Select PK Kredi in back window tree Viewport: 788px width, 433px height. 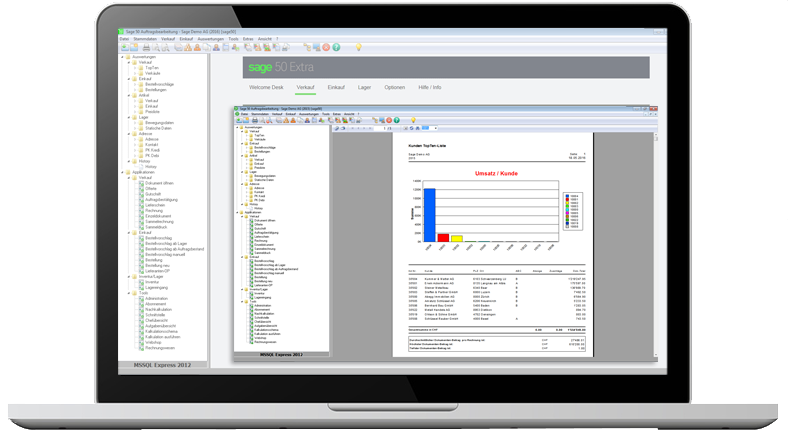(x=152, y=150)
